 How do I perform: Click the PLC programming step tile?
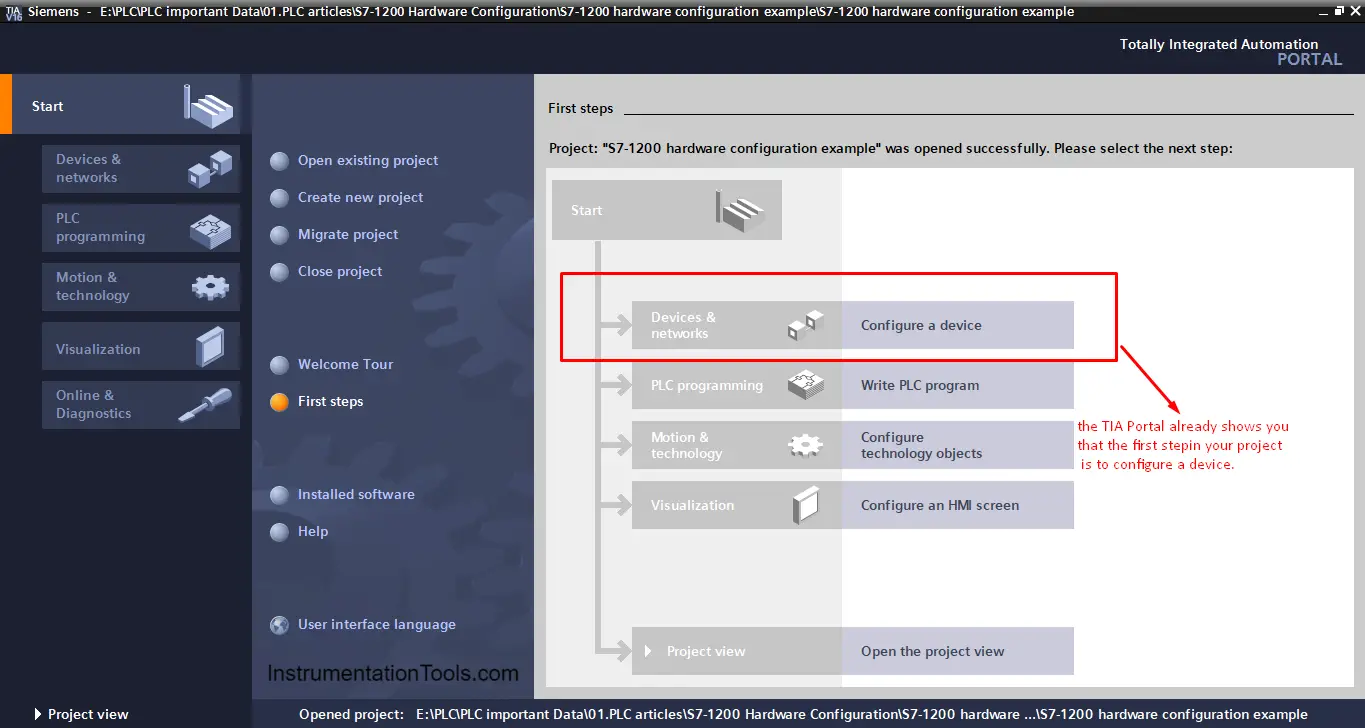click(736, 385)
